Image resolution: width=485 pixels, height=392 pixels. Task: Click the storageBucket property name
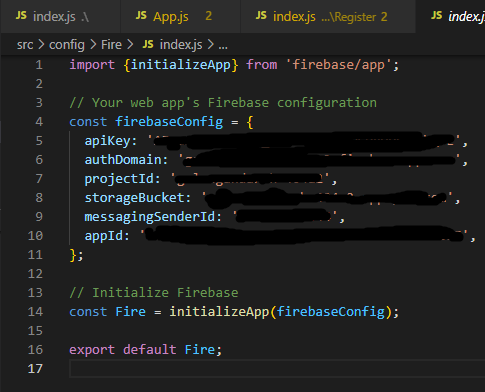135,198
